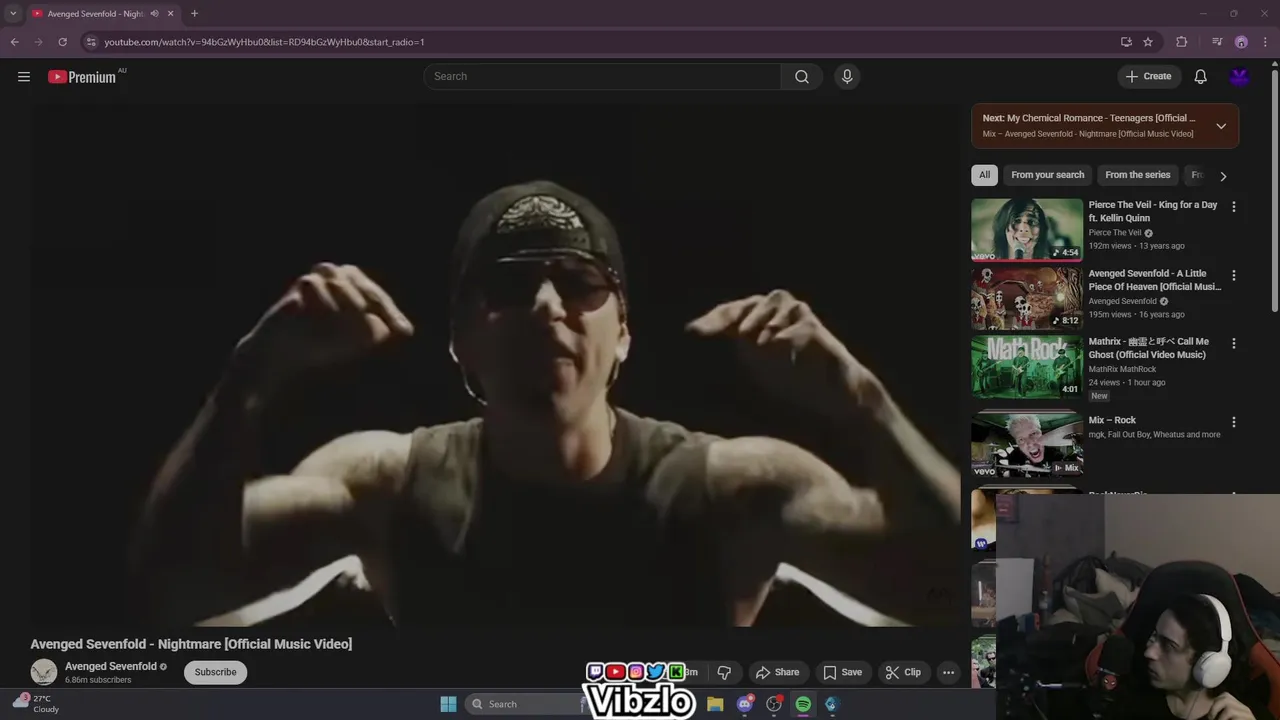This screenshot has width=1280, height=720.
Task: Click the 'Mix – Rock' title
Action: [x=1112, y=421]
